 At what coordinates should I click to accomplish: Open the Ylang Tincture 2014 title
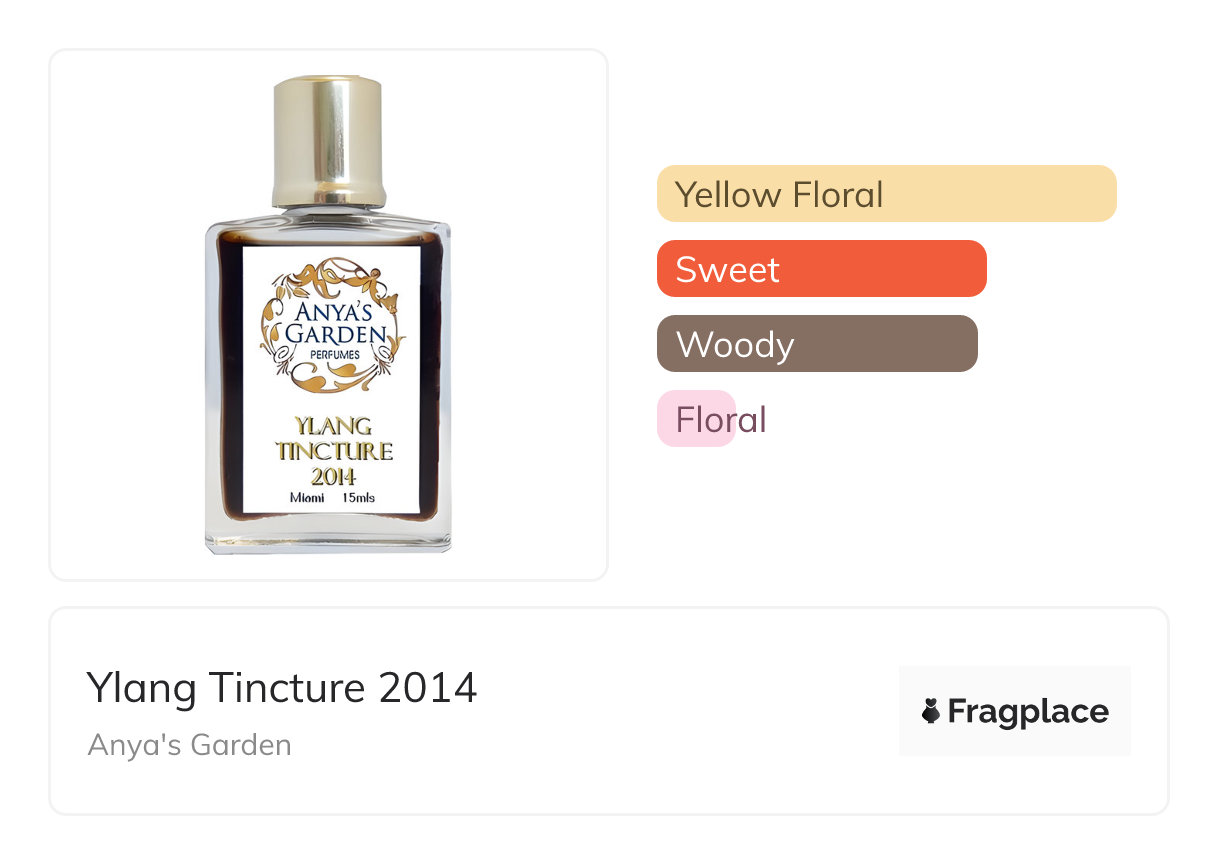tap(282, 688)
